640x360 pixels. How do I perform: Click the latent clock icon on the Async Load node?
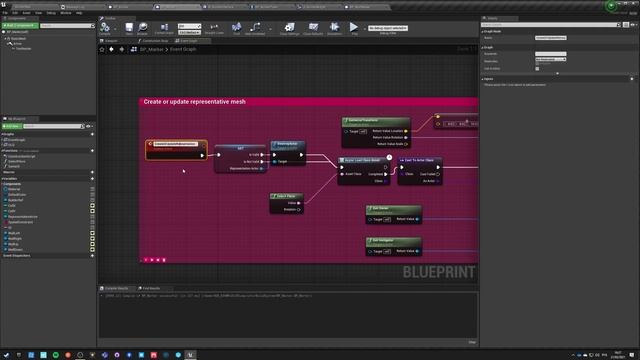[389, 157]
